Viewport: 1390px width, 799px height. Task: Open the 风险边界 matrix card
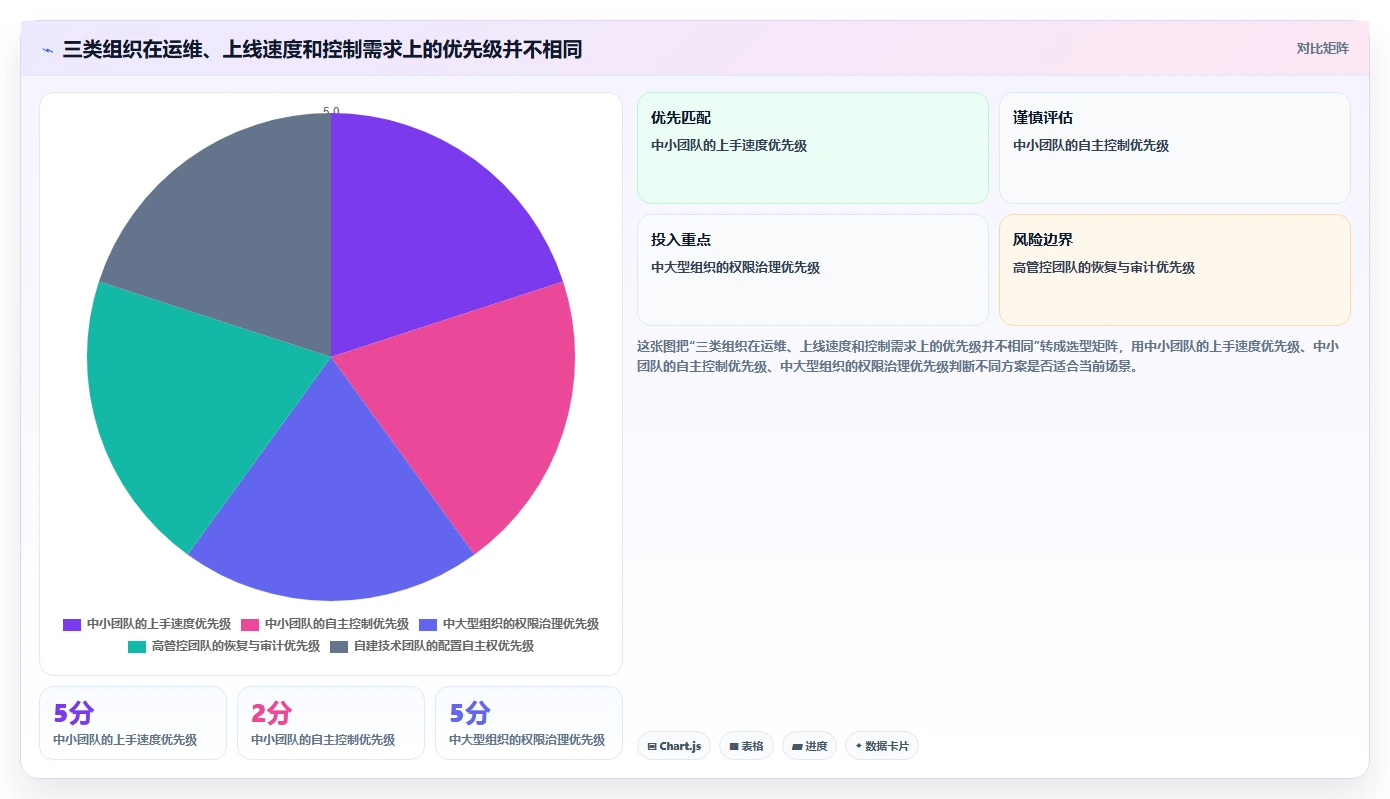[x=1174, y=270]
